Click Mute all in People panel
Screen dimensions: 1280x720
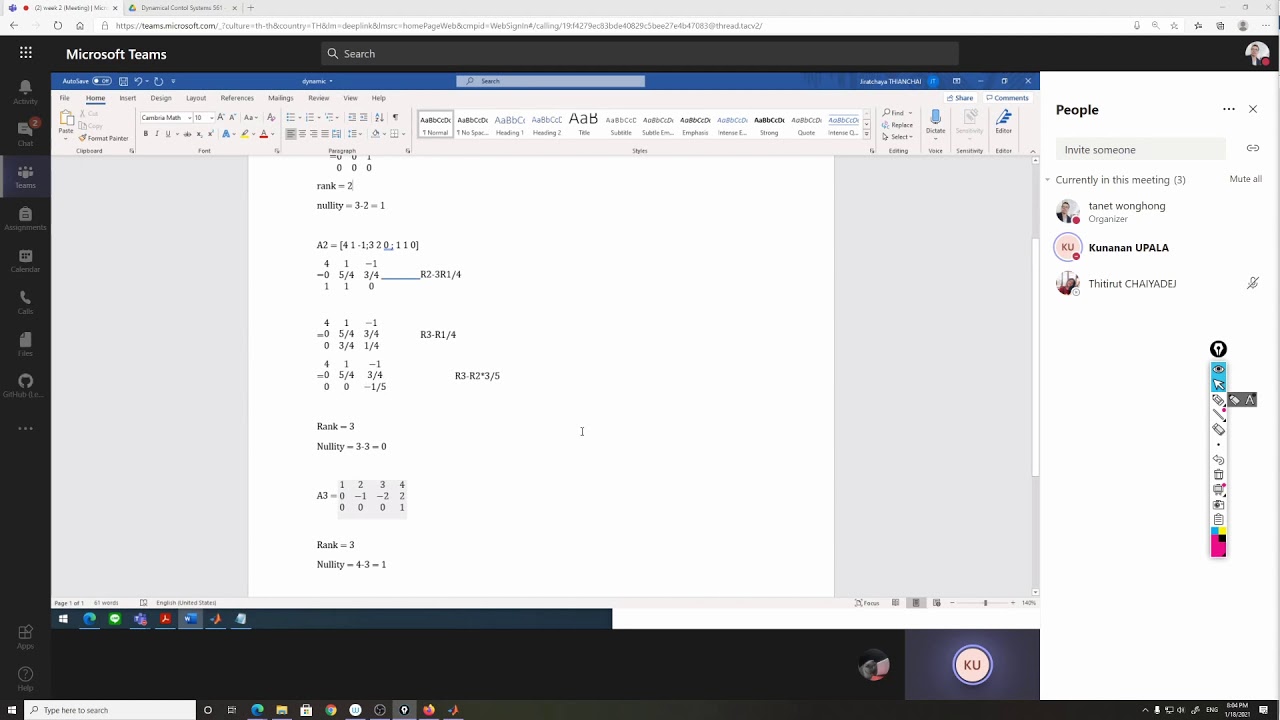click(1245, 179)
